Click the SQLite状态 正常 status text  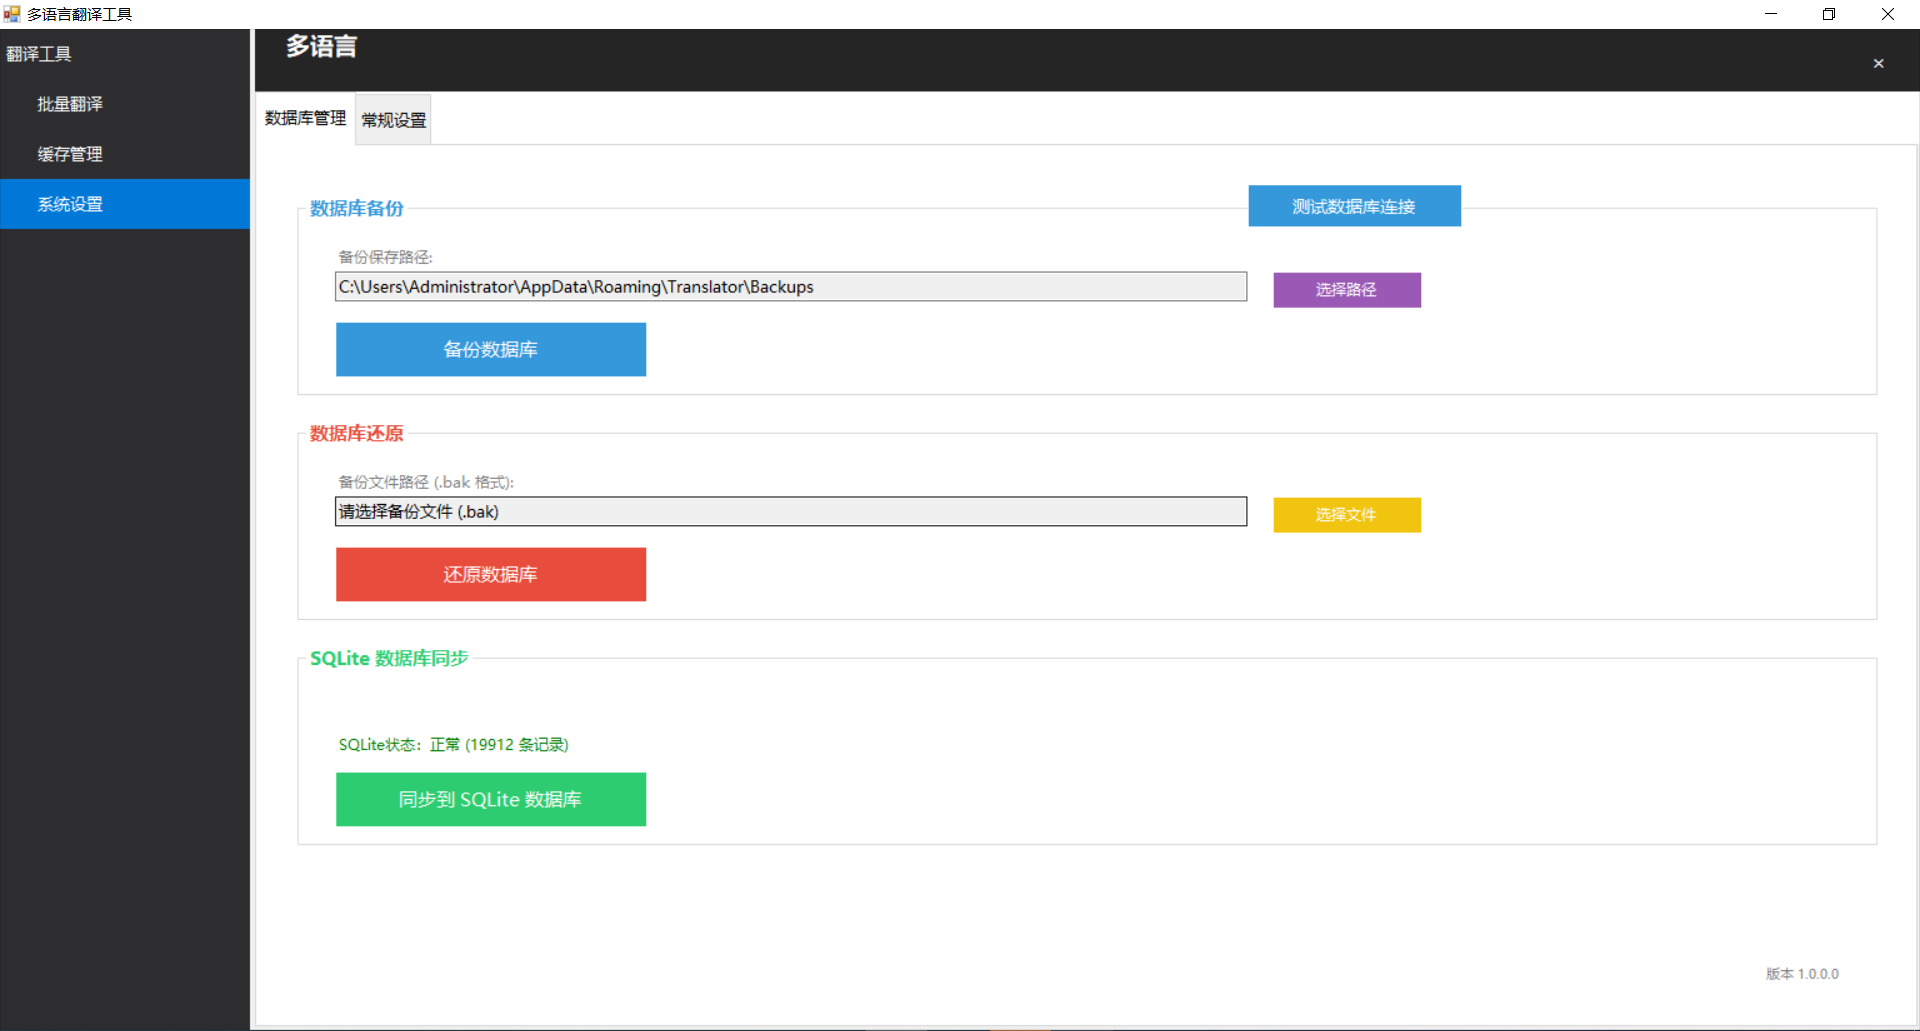[453, 744]
